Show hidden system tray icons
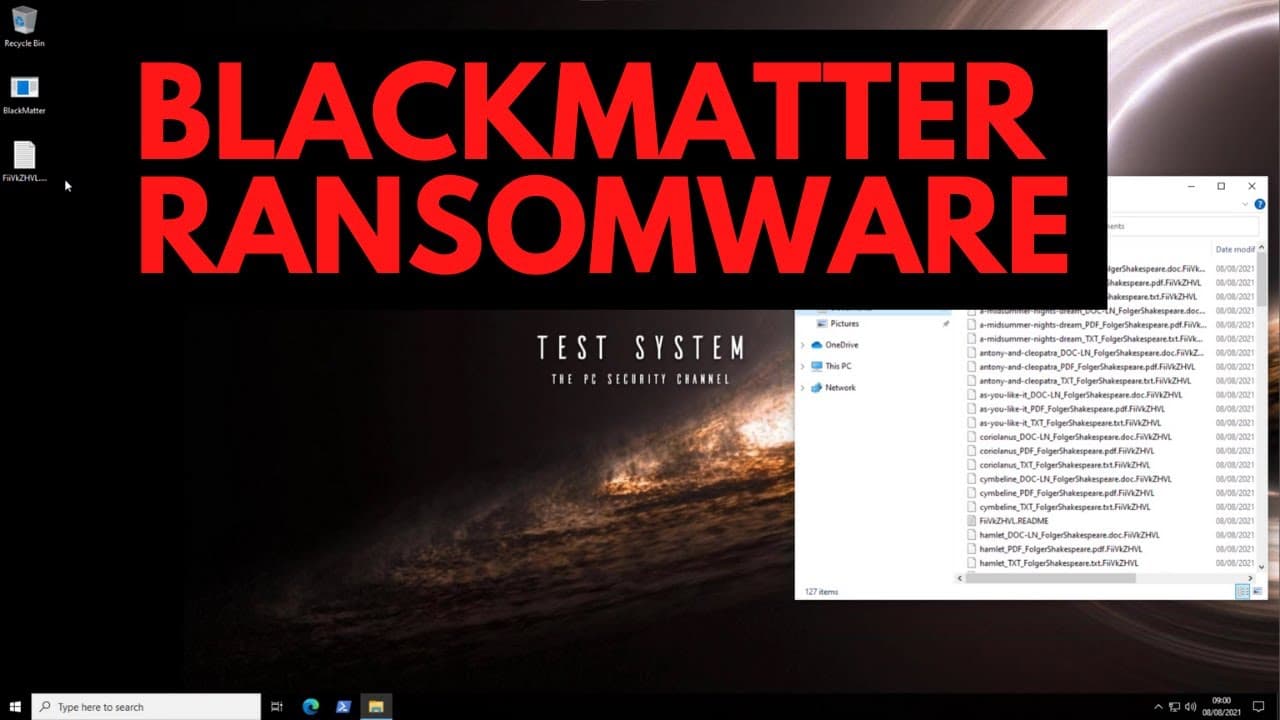This screenshot has height=720, width=1280. pos(1159,707)
